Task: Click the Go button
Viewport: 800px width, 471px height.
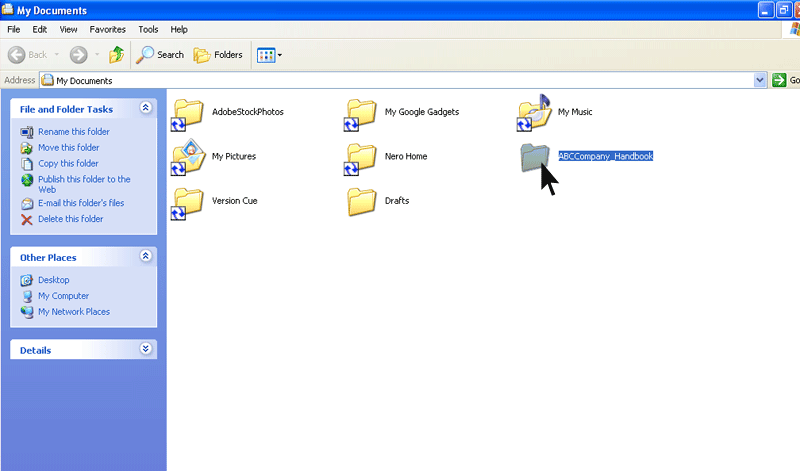Action: [x=785, y=80]
